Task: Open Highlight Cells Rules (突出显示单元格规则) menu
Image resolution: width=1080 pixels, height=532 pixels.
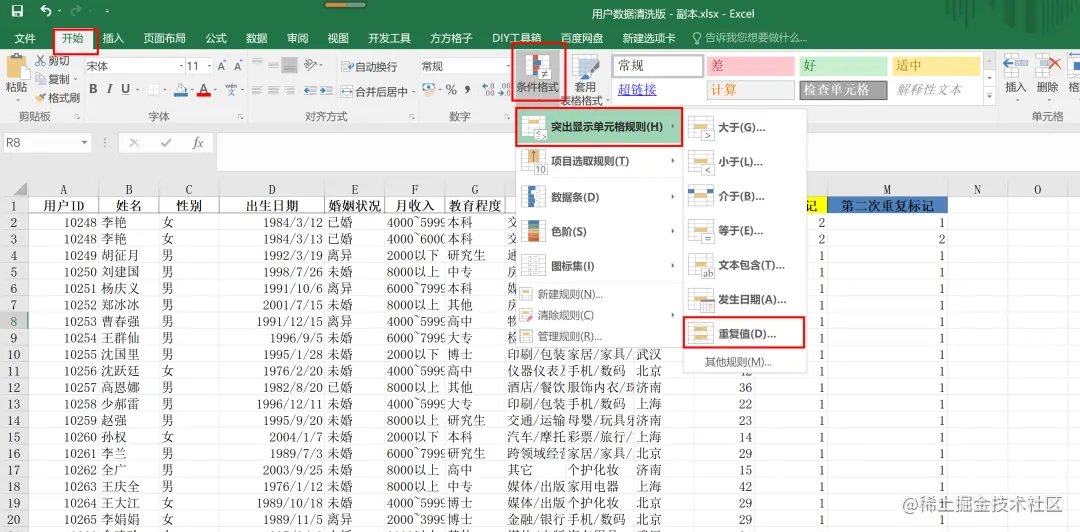Action: (599, 127)
